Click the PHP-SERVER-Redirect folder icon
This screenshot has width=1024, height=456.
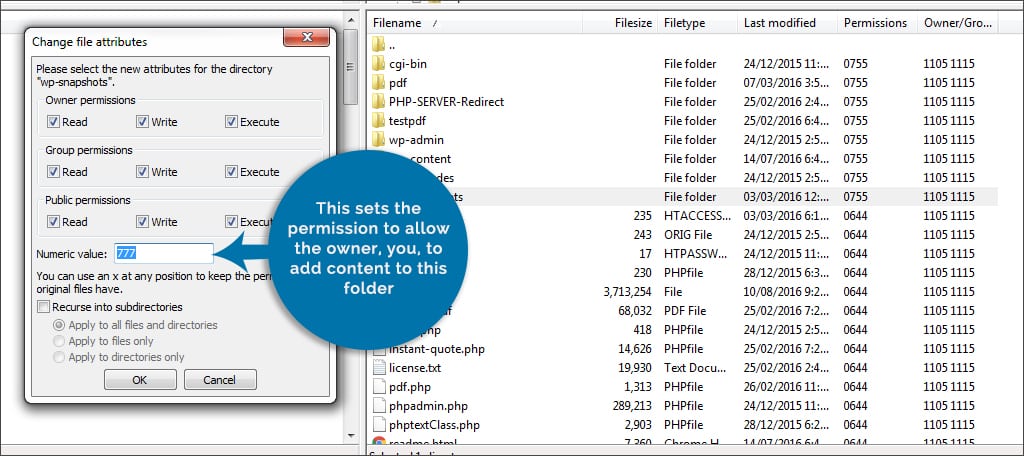[x=379, y=101]
